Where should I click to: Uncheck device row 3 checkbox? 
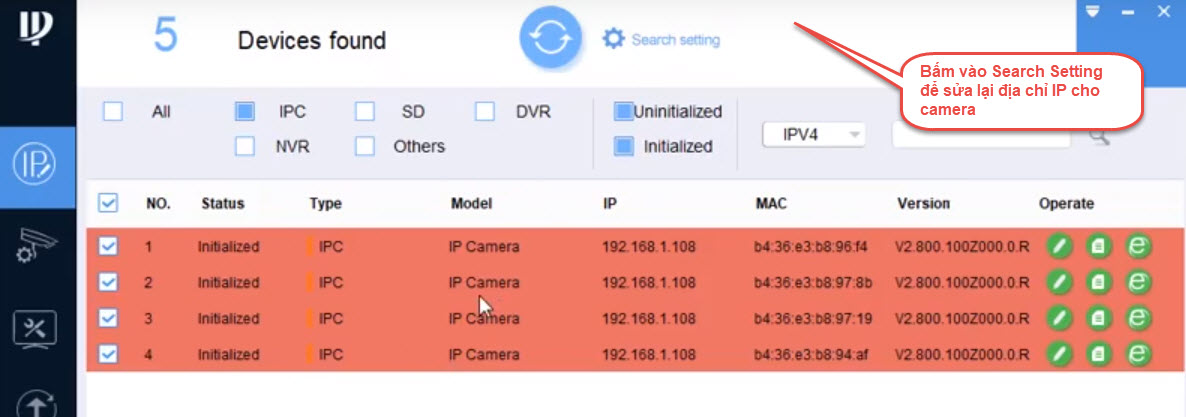click(x=108, y=318)
